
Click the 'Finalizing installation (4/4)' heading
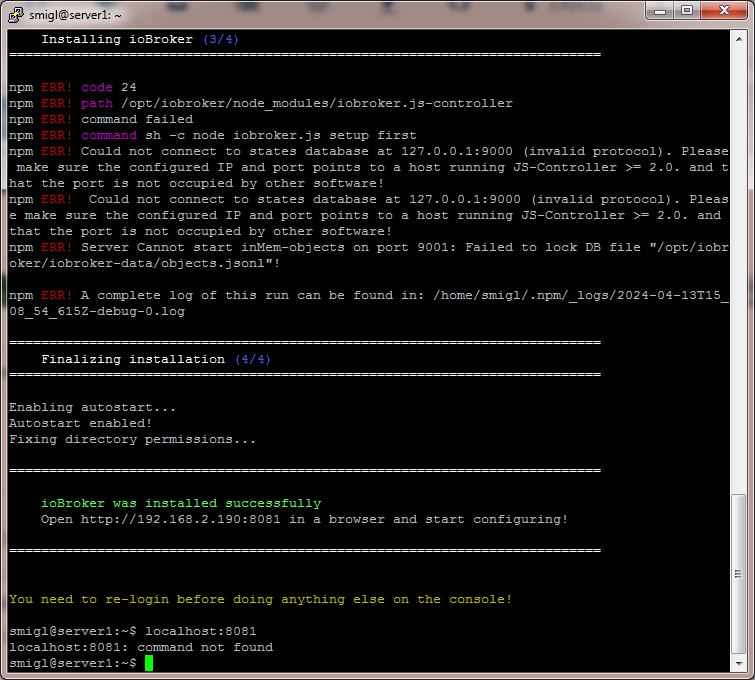coord(156,359)
